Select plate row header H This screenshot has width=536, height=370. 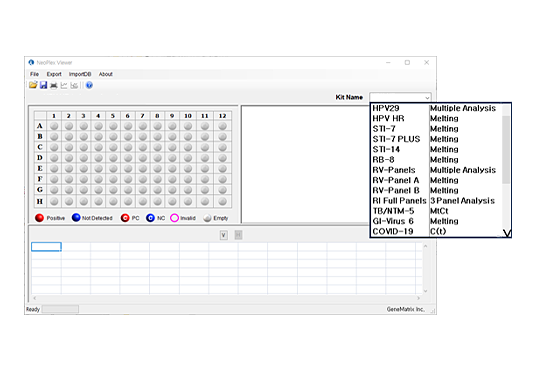40,201
